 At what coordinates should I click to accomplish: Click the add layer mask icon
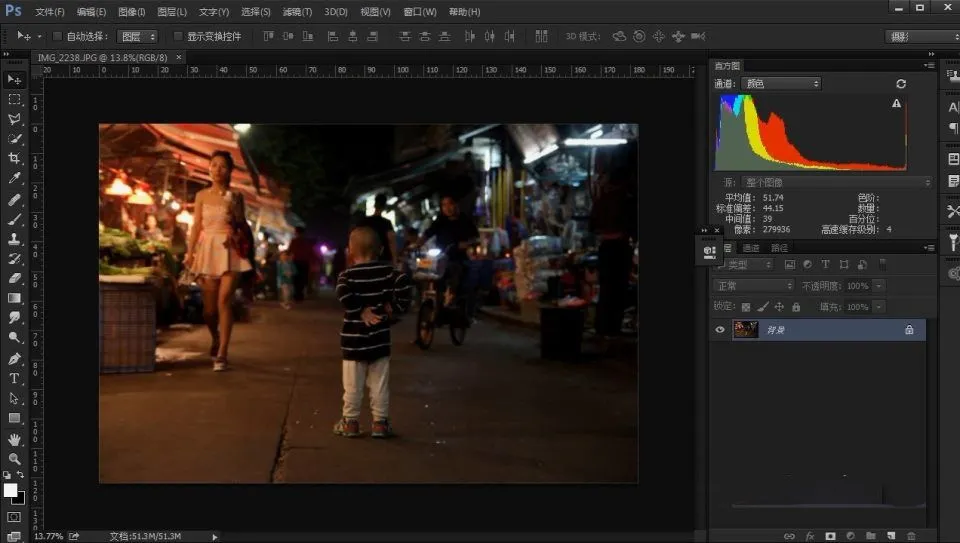pos(830,536)
